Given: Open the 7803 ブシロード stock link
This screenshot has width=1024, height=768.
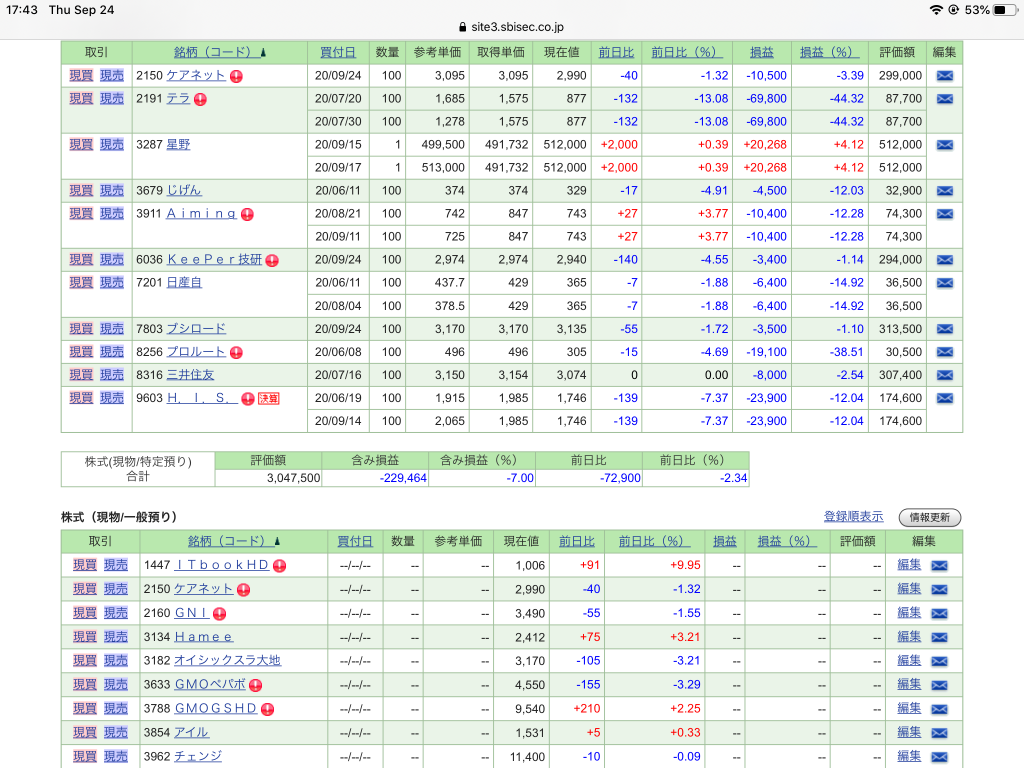Looking at the screenshot, I should pos(196,328).
